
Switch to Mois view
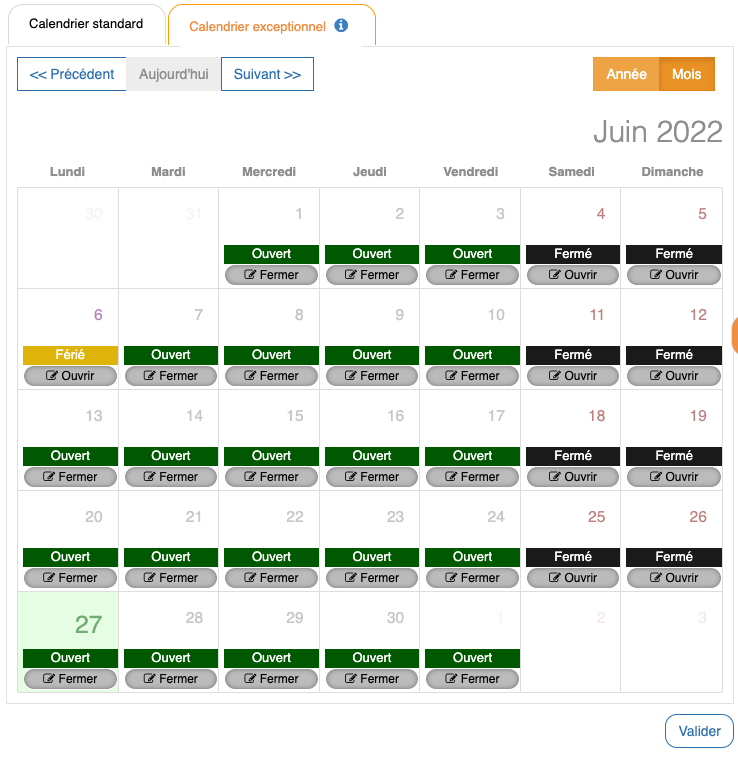pos(686,74)
